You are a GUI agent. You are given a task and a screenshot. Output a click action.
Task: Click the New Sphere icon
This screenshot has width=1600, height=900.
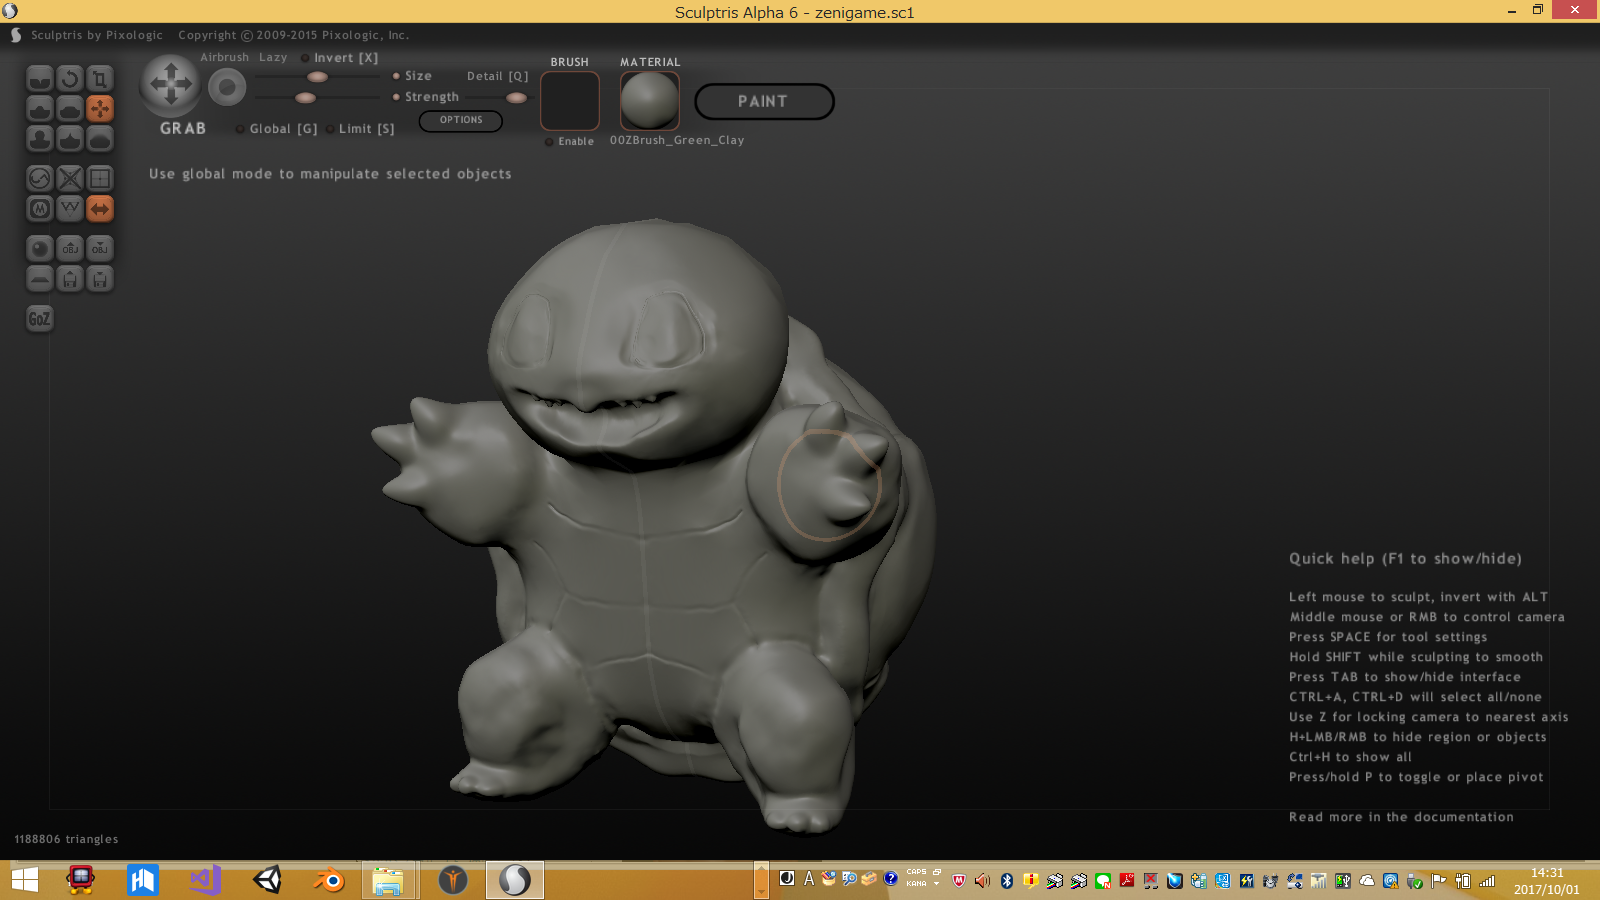click(x=40, y=248)
